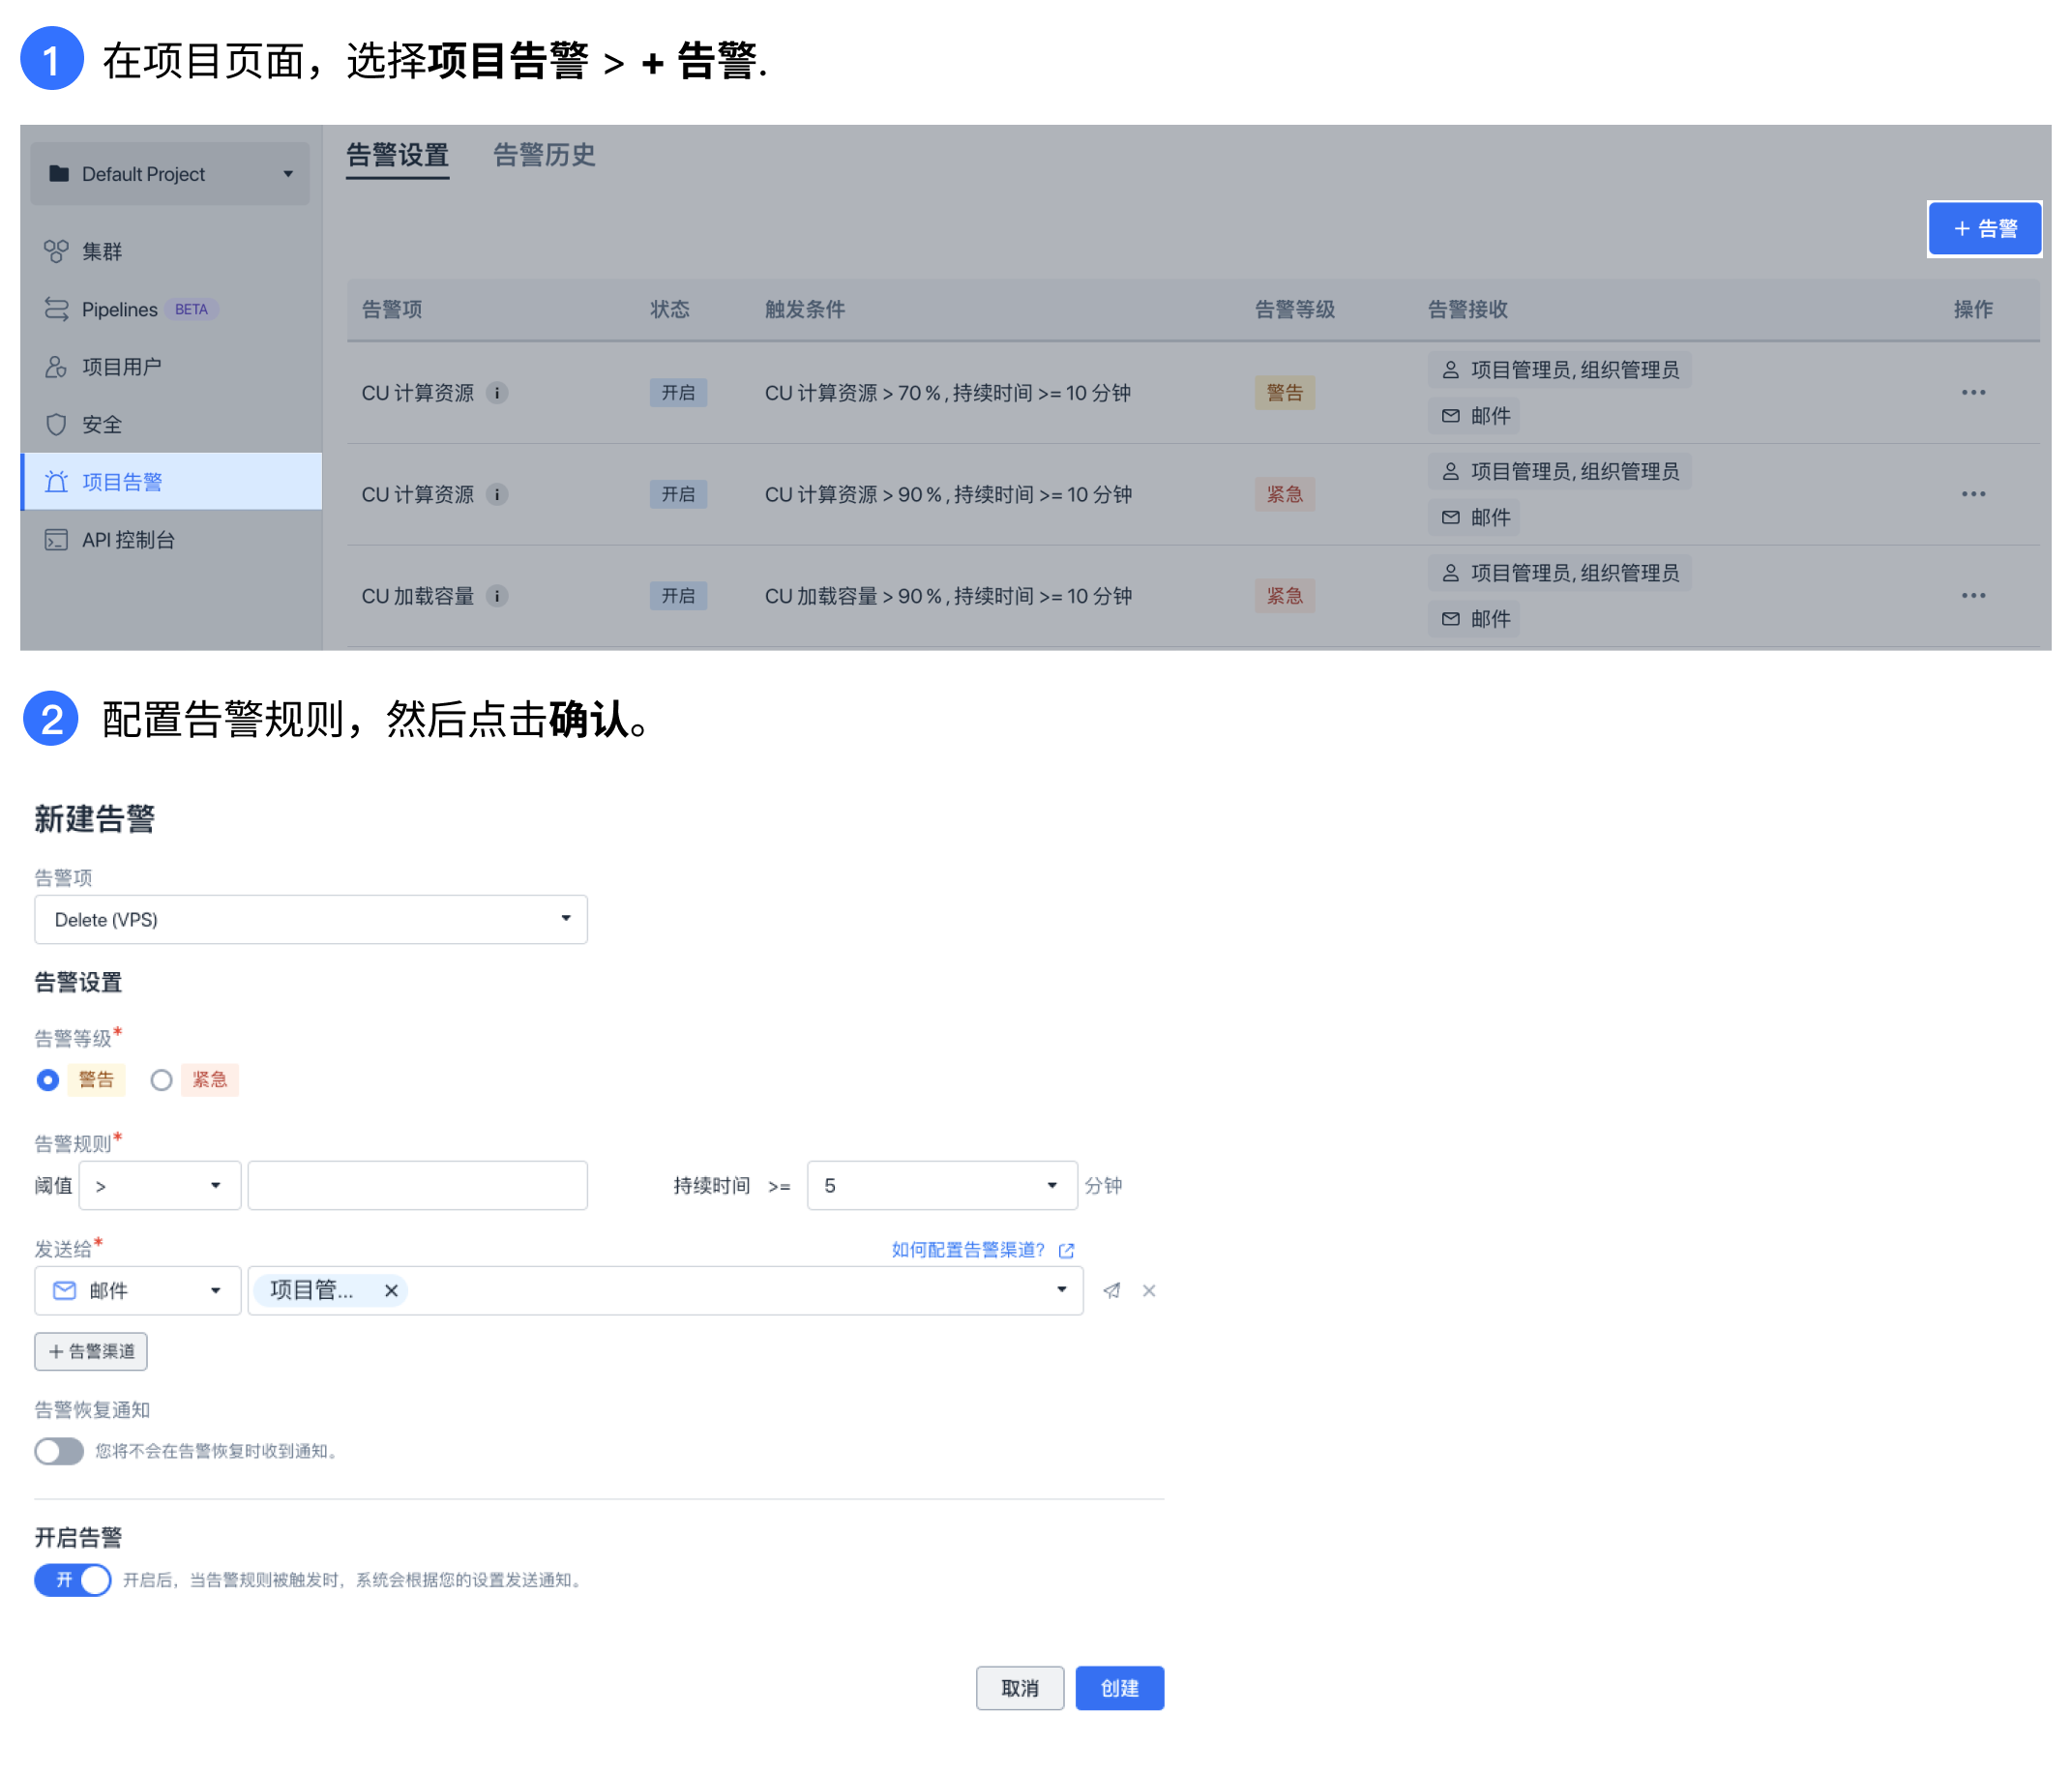Open the 持续时间 minutes dropdown
This screenshot has height=1773, width=2072.
click(x=942, y=1186)
